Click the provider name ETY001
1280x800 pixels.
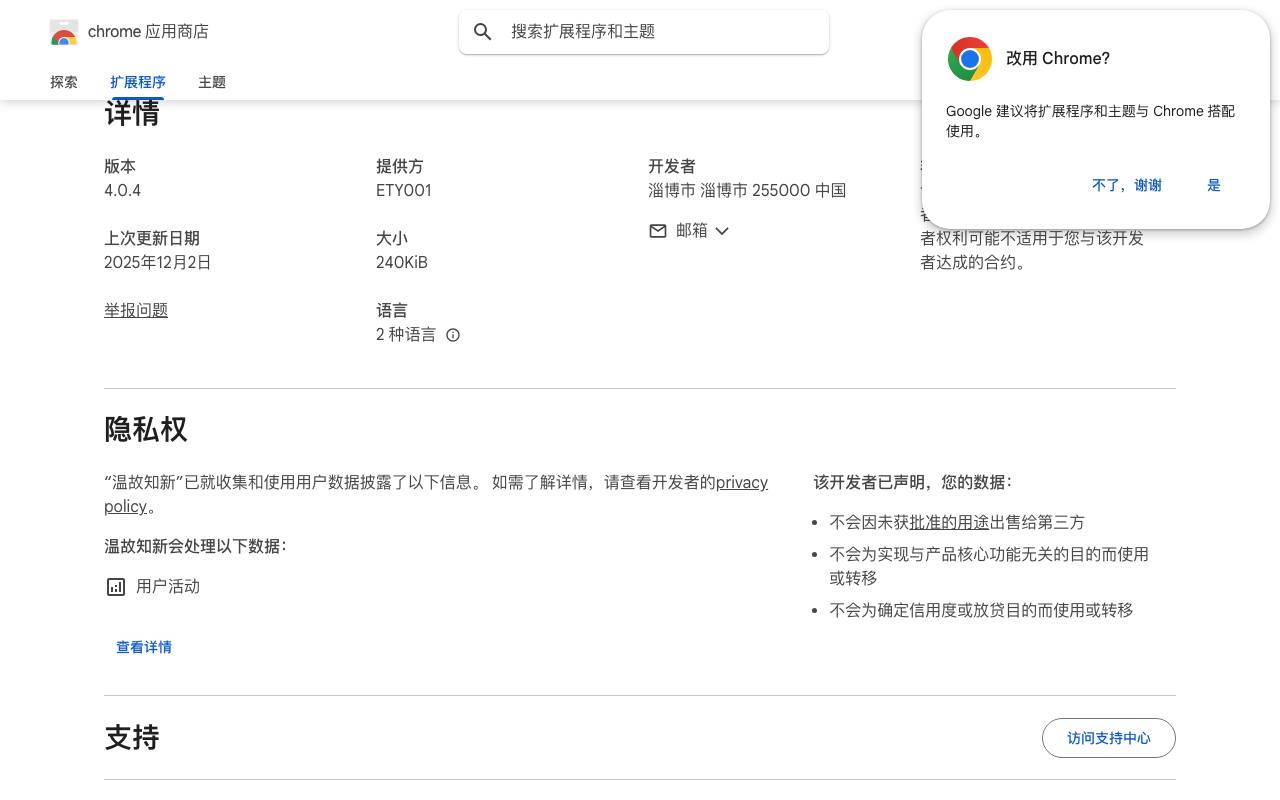click(404, 191)
